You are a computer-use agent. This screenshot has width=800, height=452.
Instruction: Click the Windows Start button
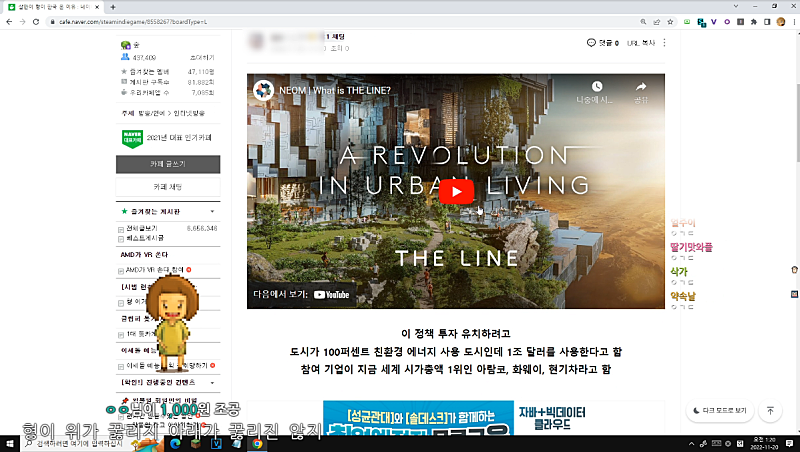click(x=10, y=442)
